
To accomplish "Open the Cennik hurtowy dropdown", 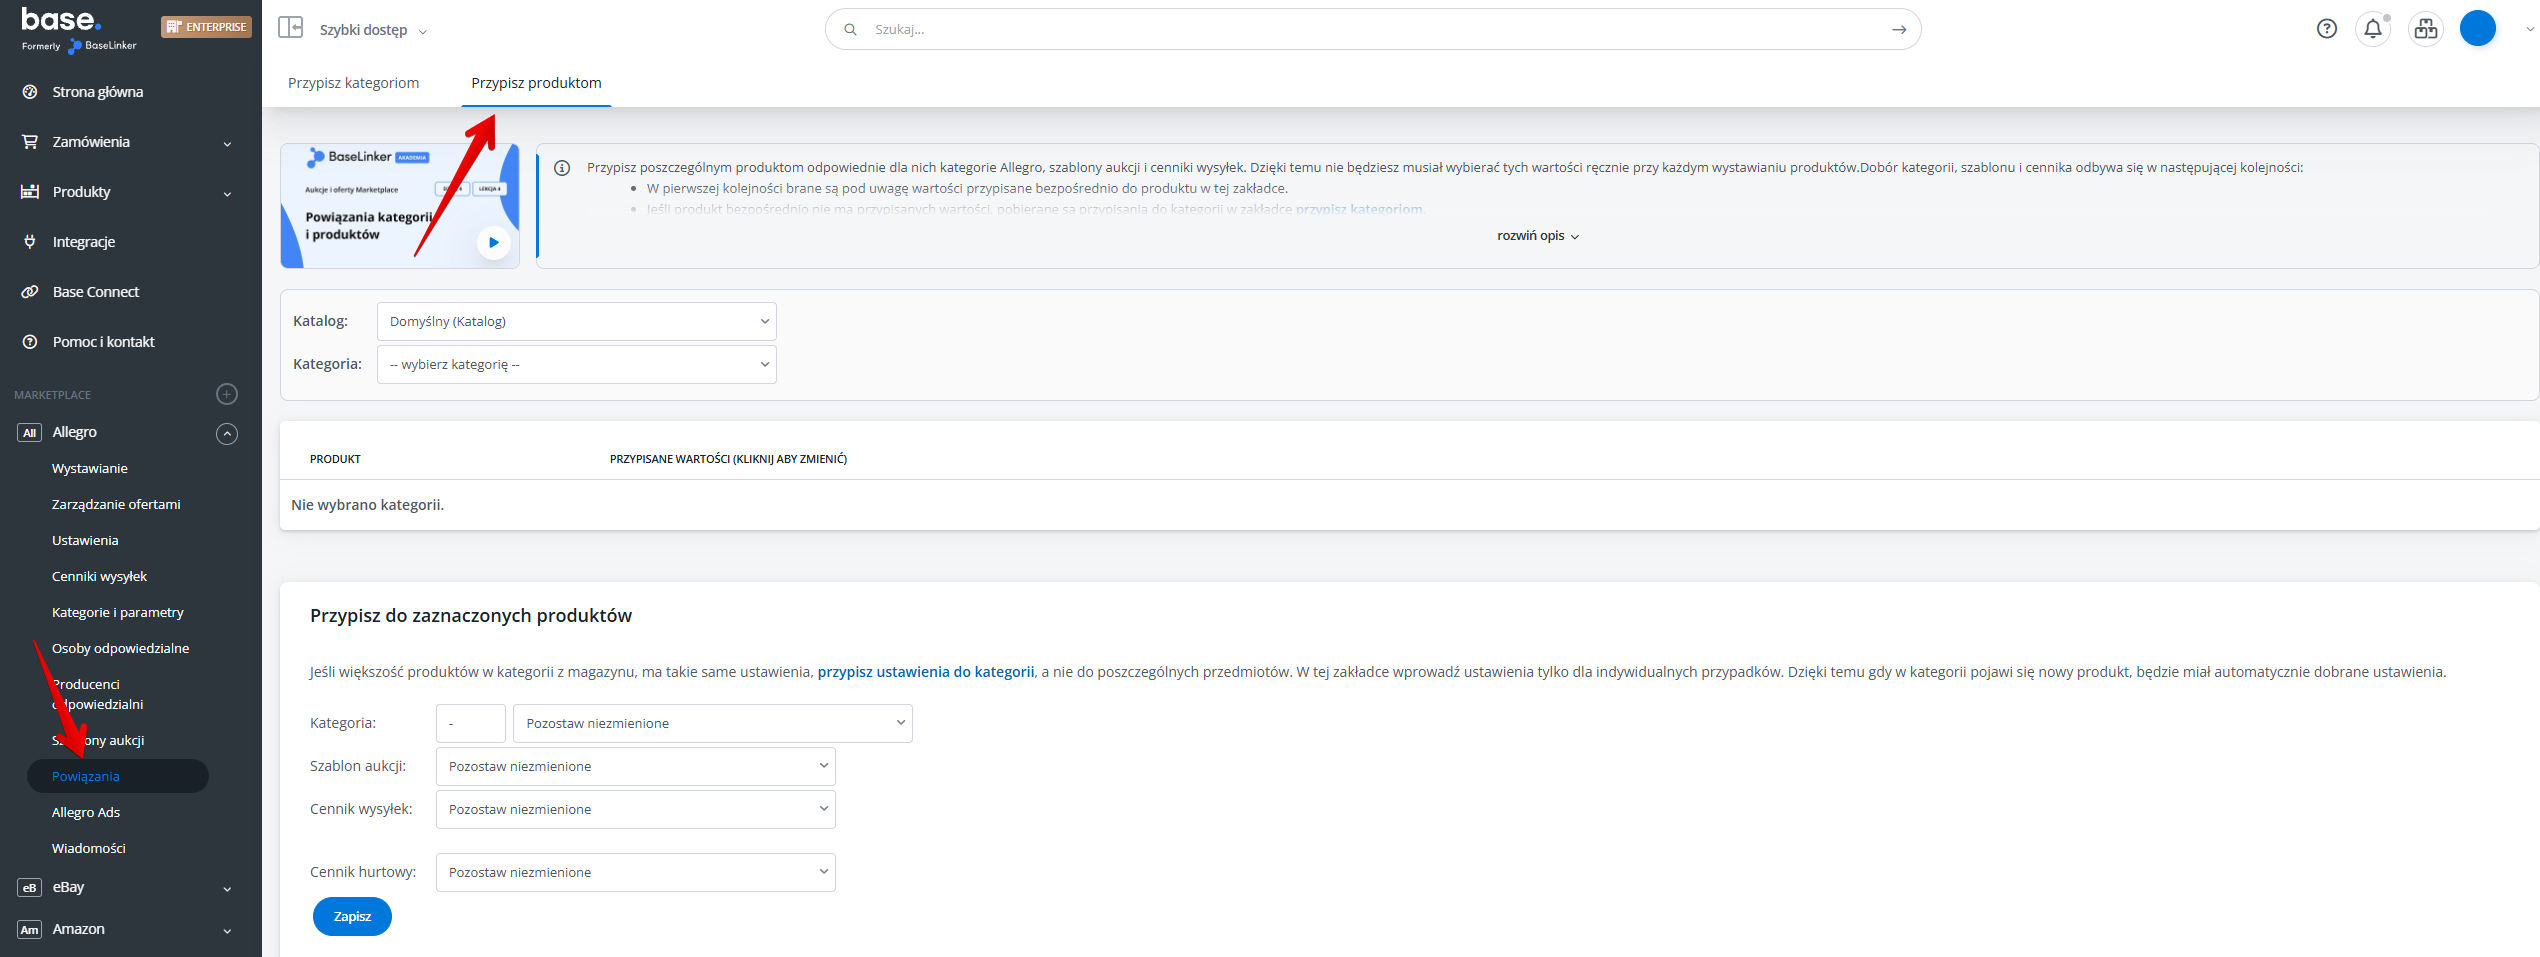I will coord(635,873).
